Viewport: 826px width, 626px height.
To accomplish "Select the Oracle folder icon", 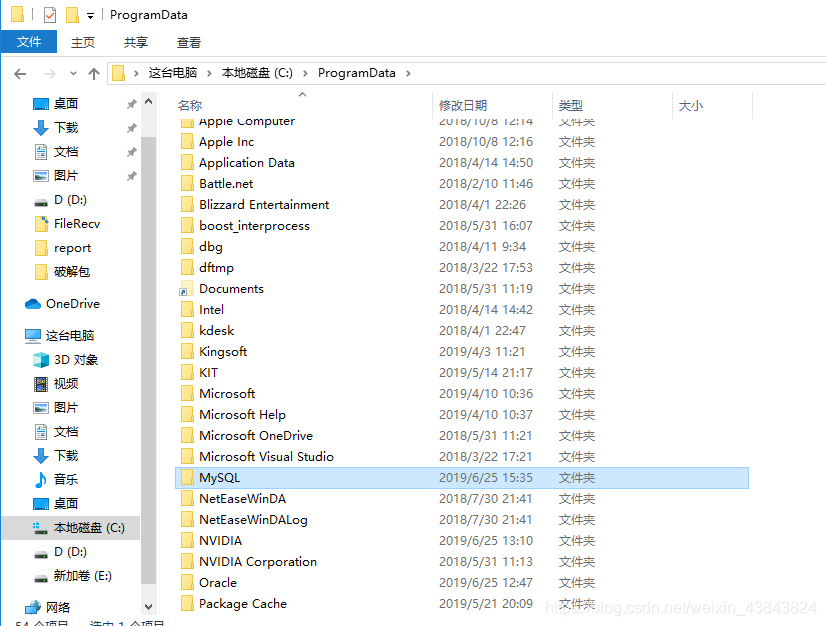I will 186,583.
